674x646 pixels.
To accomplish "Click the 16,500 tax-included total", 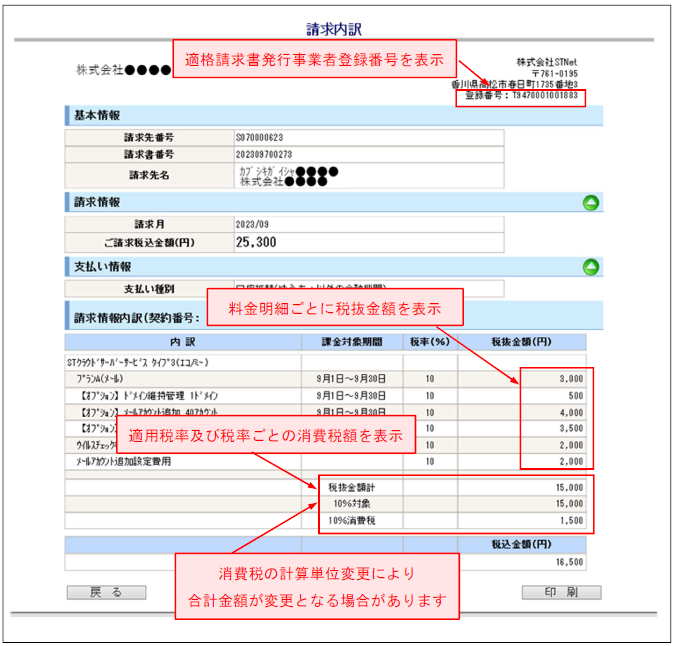I will tap(569, 562).
